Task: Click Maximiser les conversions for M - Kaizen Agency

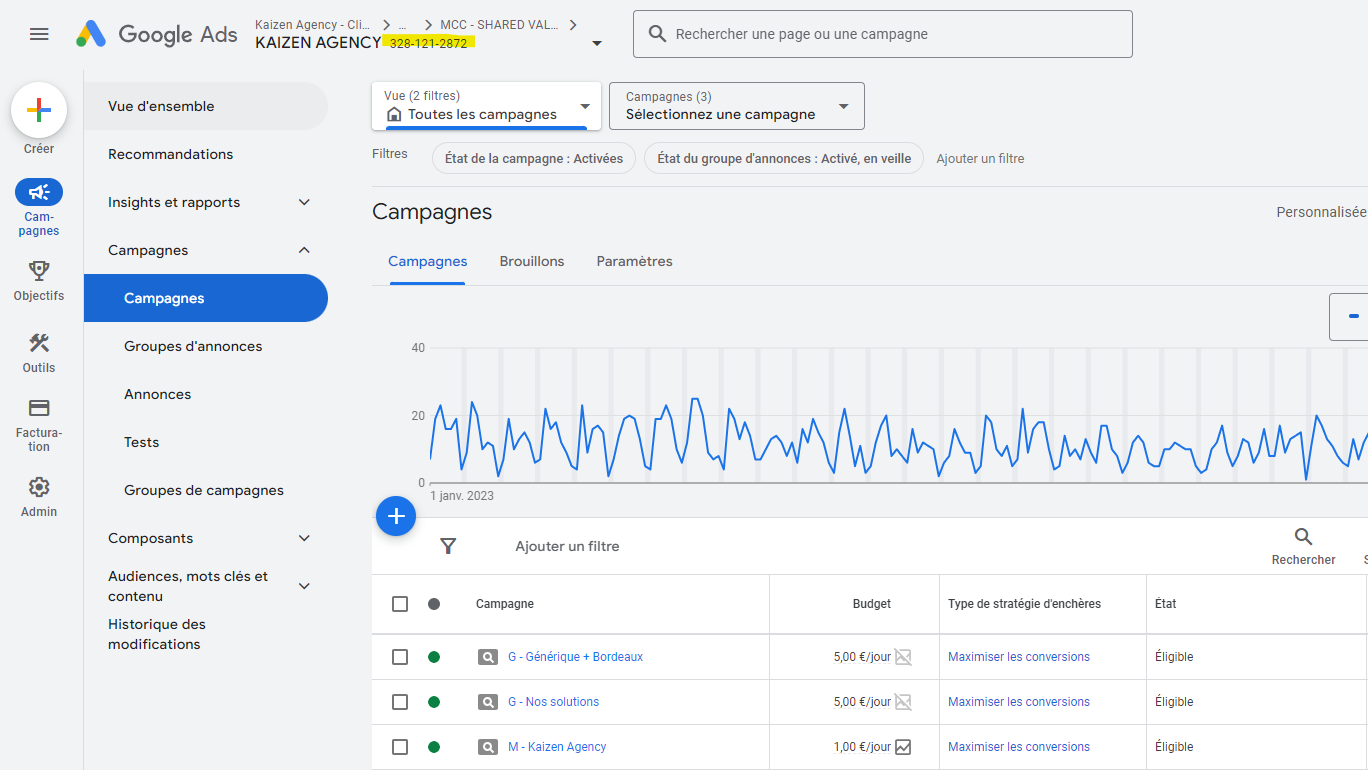Action: [x=1019, y=747]
